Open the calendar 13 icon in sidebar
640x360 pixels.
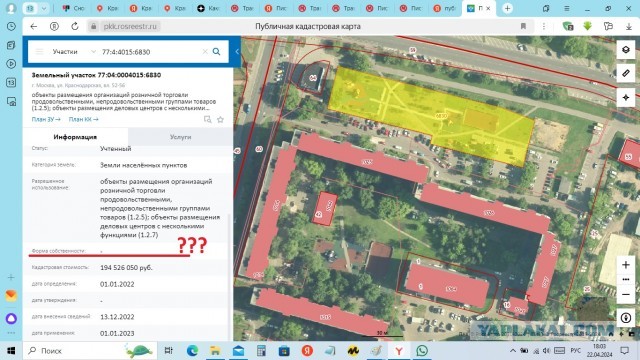(x=11, y=82)
